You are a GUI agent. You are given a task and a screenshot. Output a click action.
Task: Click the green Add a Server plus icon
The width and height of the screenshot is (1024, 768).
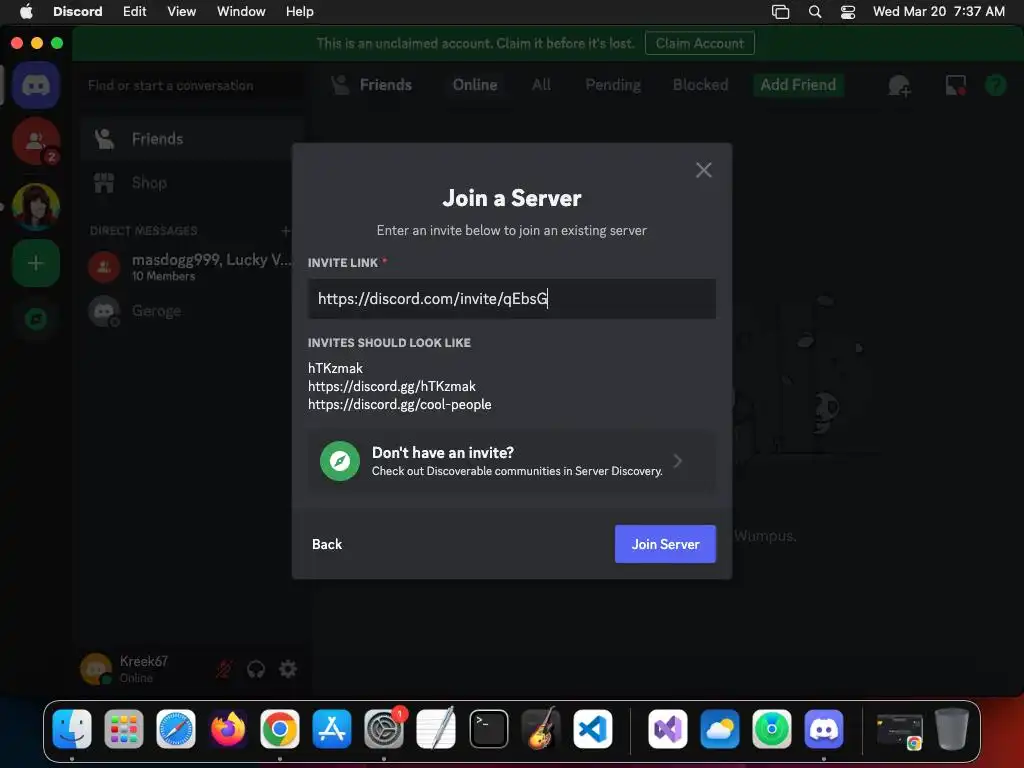[x=36, y=263]
